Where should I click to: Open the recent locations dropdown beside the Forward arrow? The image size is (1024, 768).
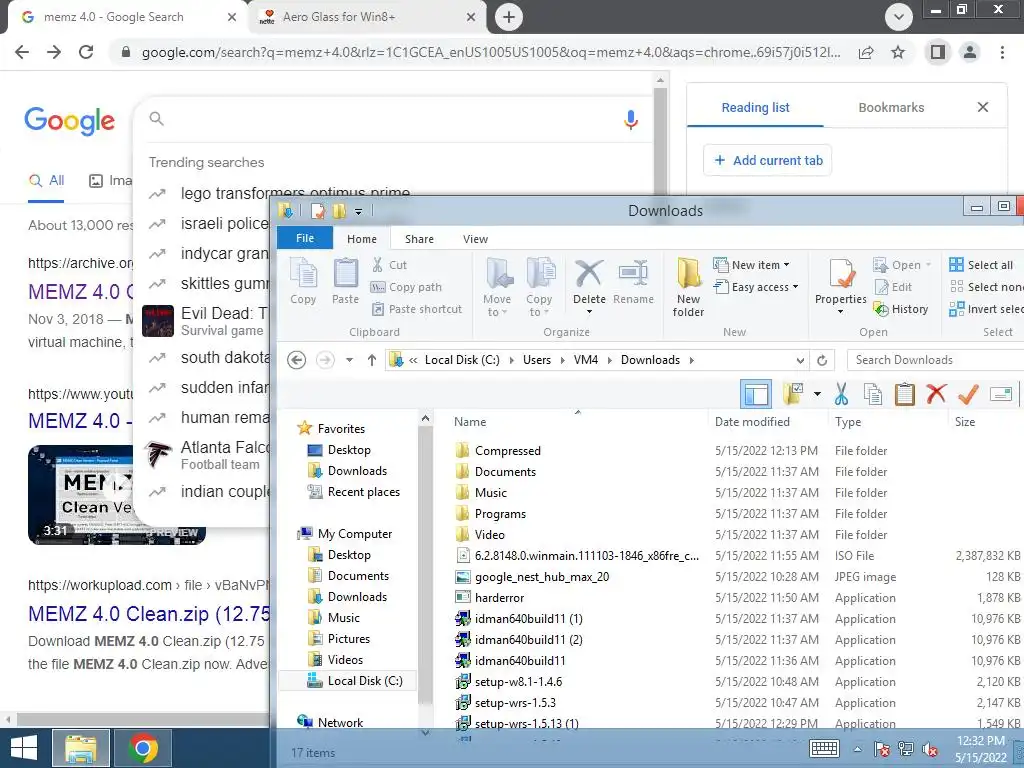pyautogui.click(x=349, y=360)
